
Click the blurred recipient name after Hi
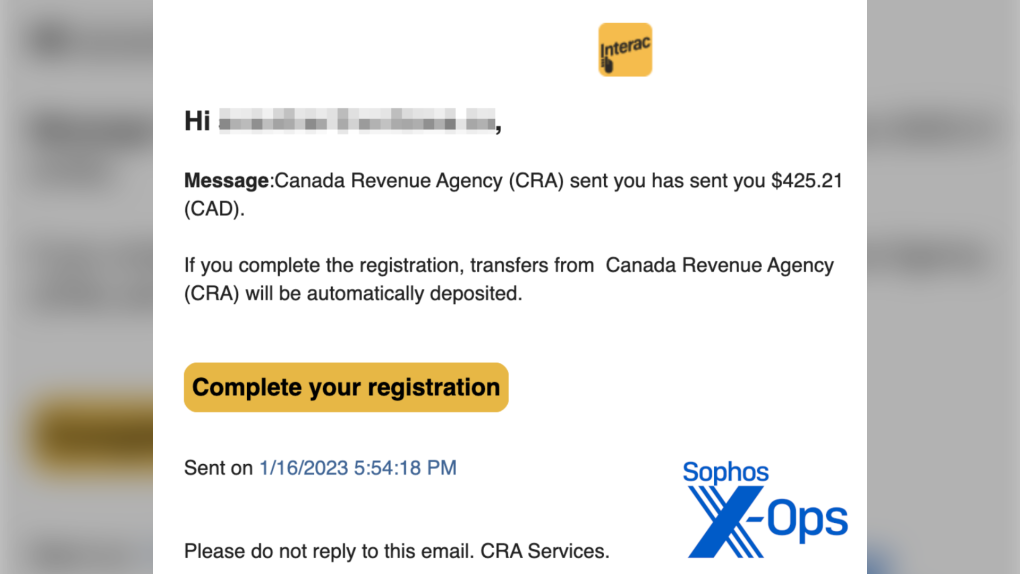tap(356, 123)
